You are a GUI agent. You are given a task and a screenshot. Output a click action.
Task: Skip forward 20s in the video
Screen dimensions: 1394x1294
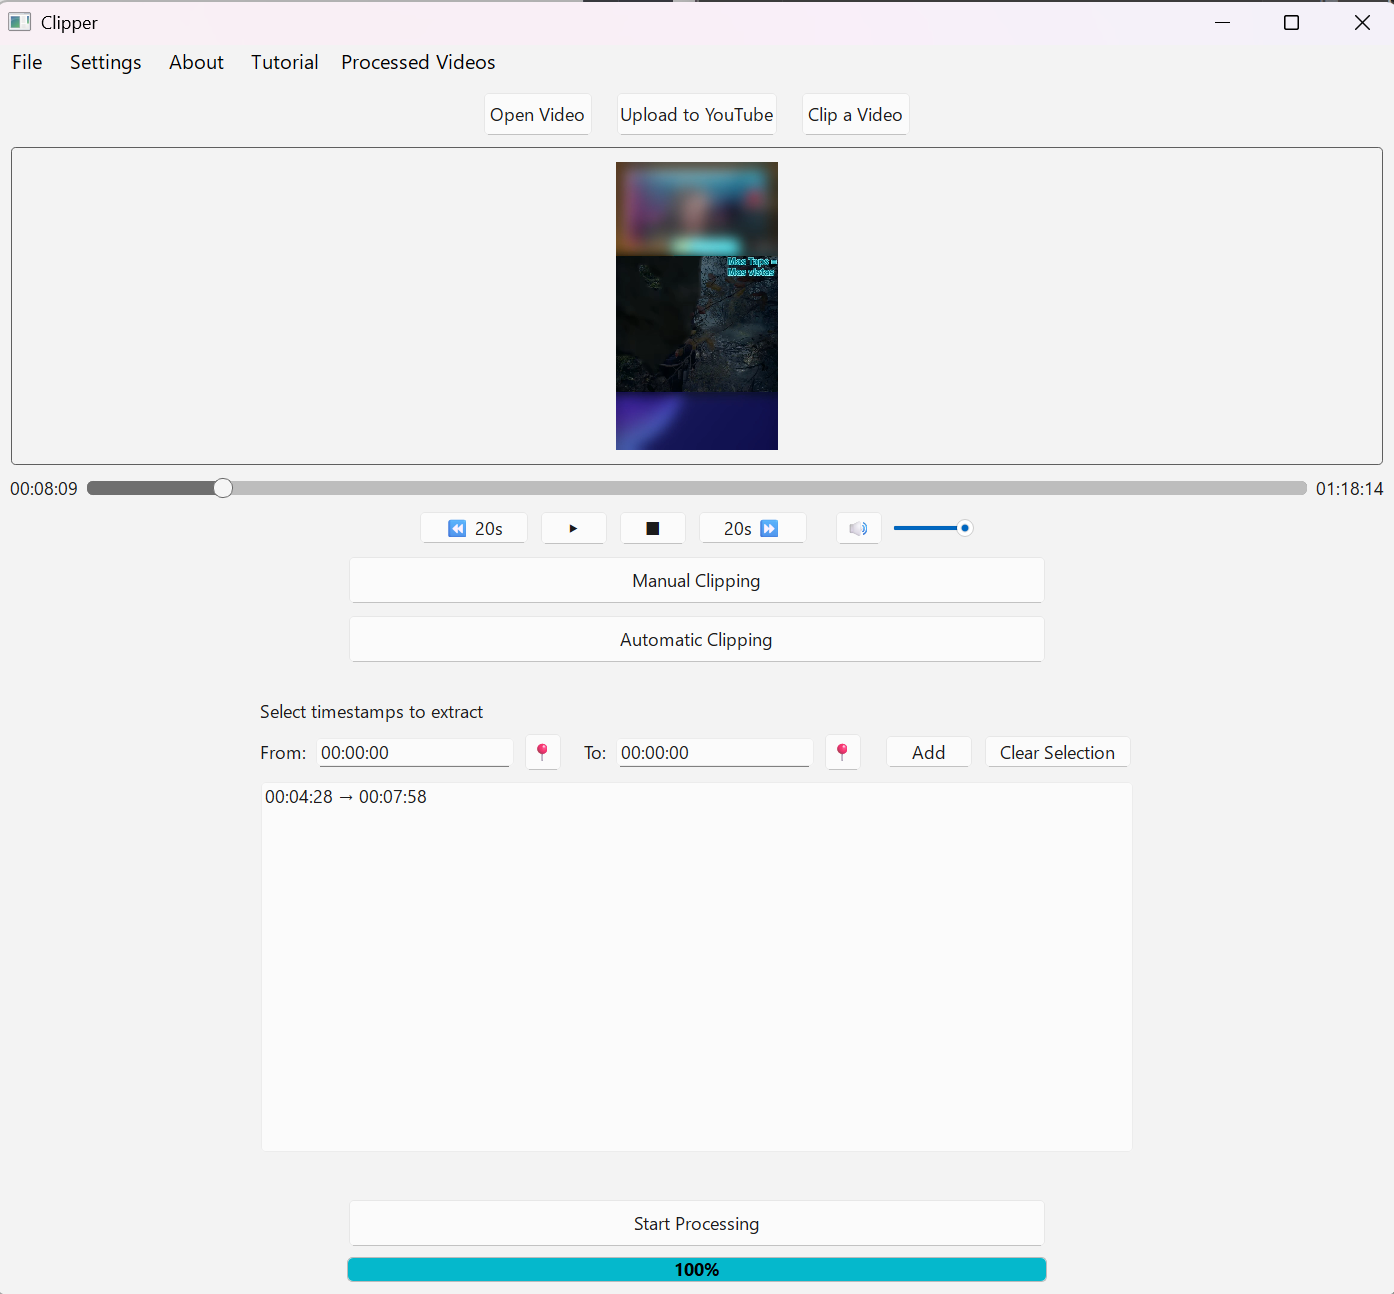coord(752,528)
